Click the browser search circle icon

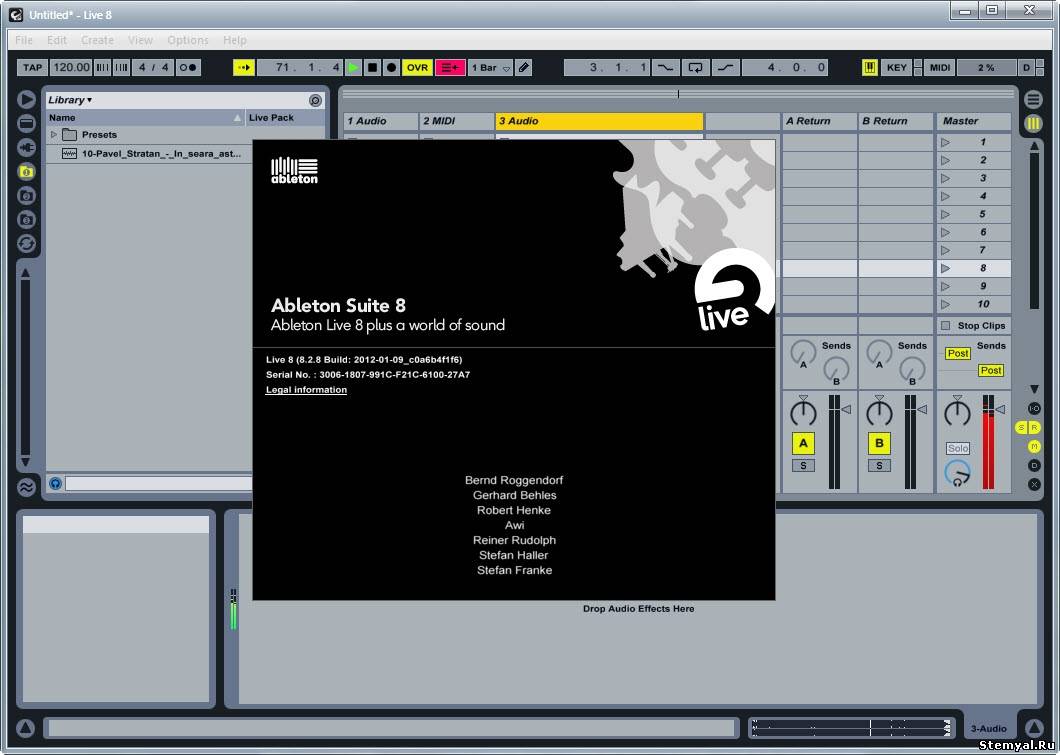[315, 100]
